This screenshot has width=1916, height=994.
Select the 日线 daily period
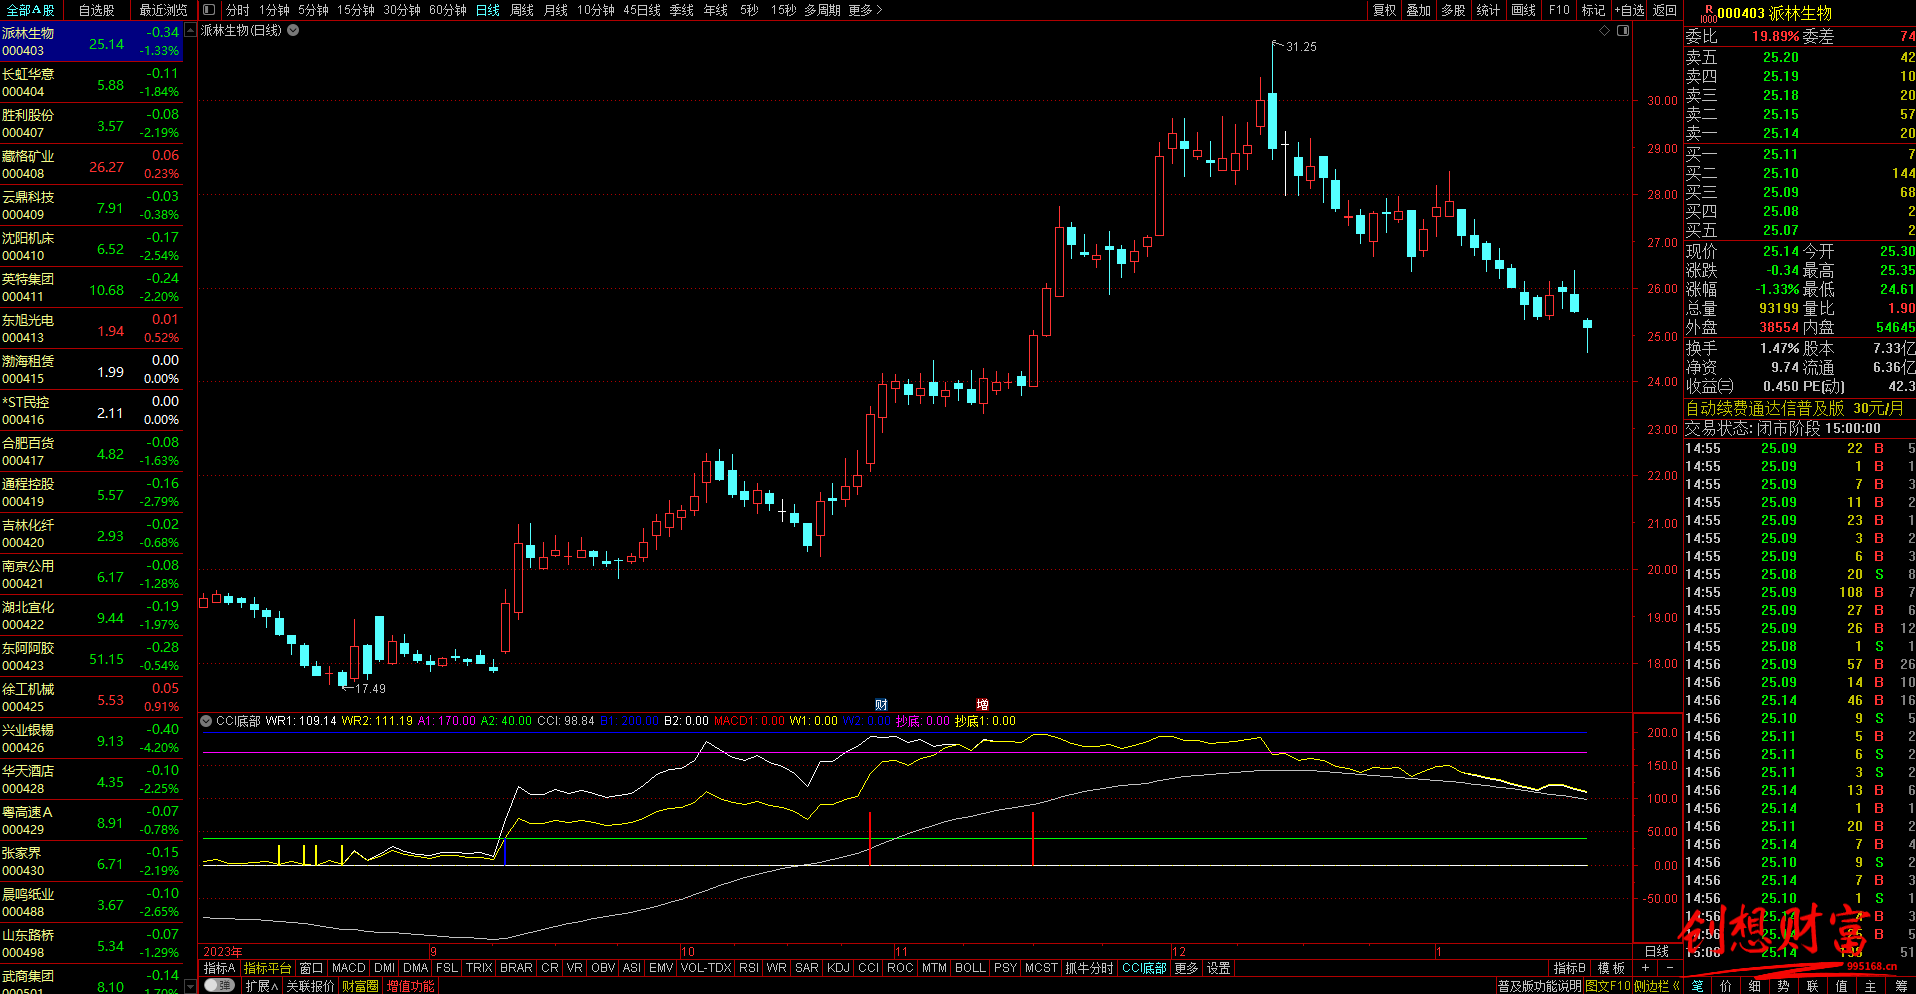click(x=488, y=10)
